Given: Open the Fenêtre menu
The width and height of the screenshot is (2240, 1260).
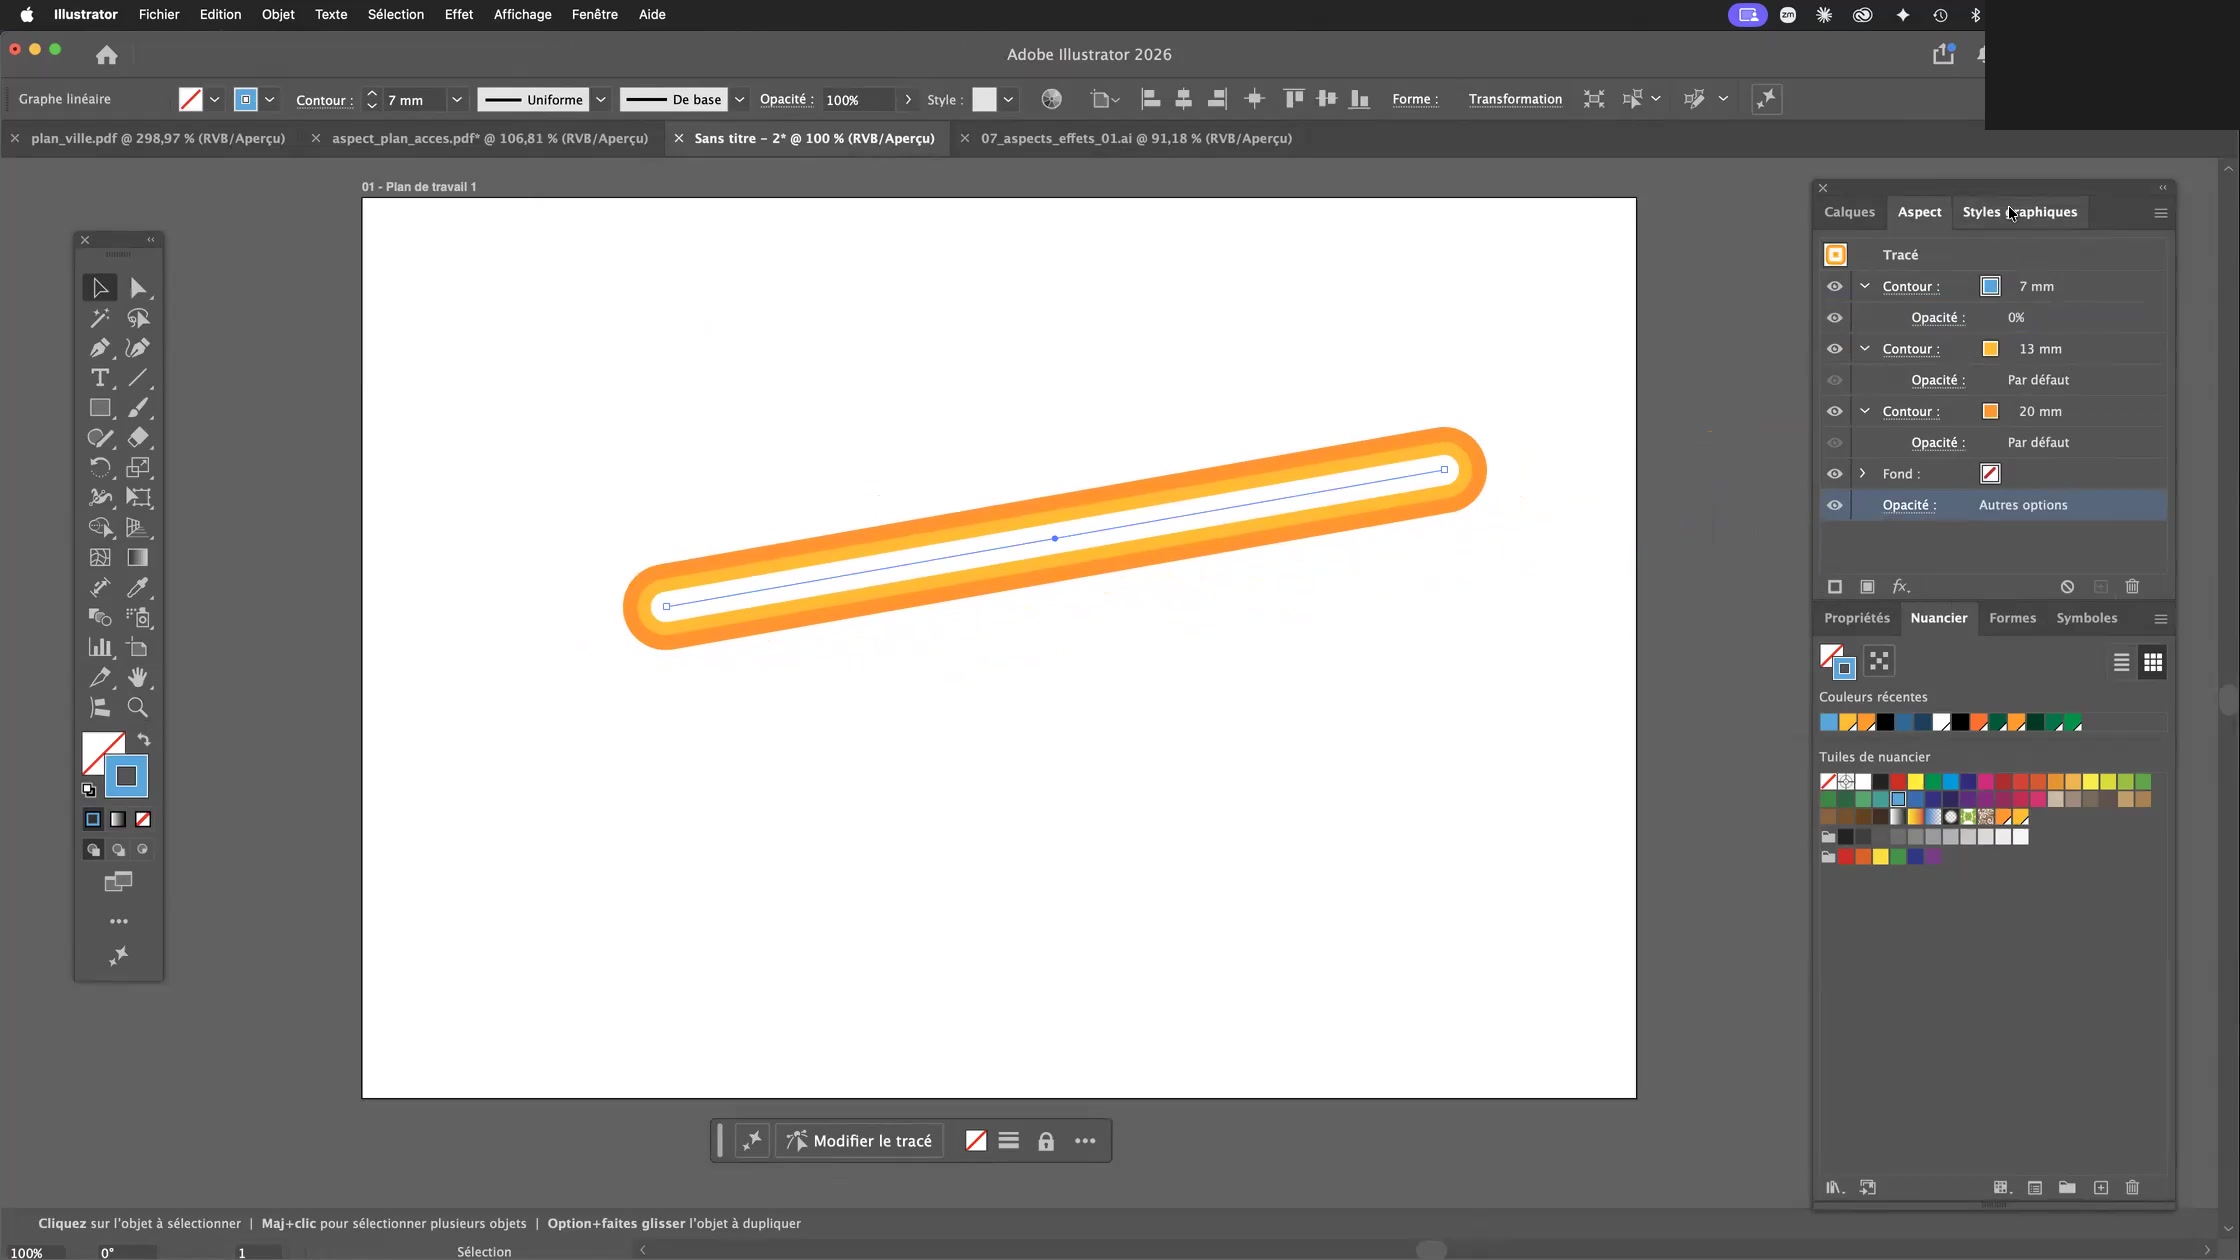Looking at the screenshot, I should tap(594, 14).
